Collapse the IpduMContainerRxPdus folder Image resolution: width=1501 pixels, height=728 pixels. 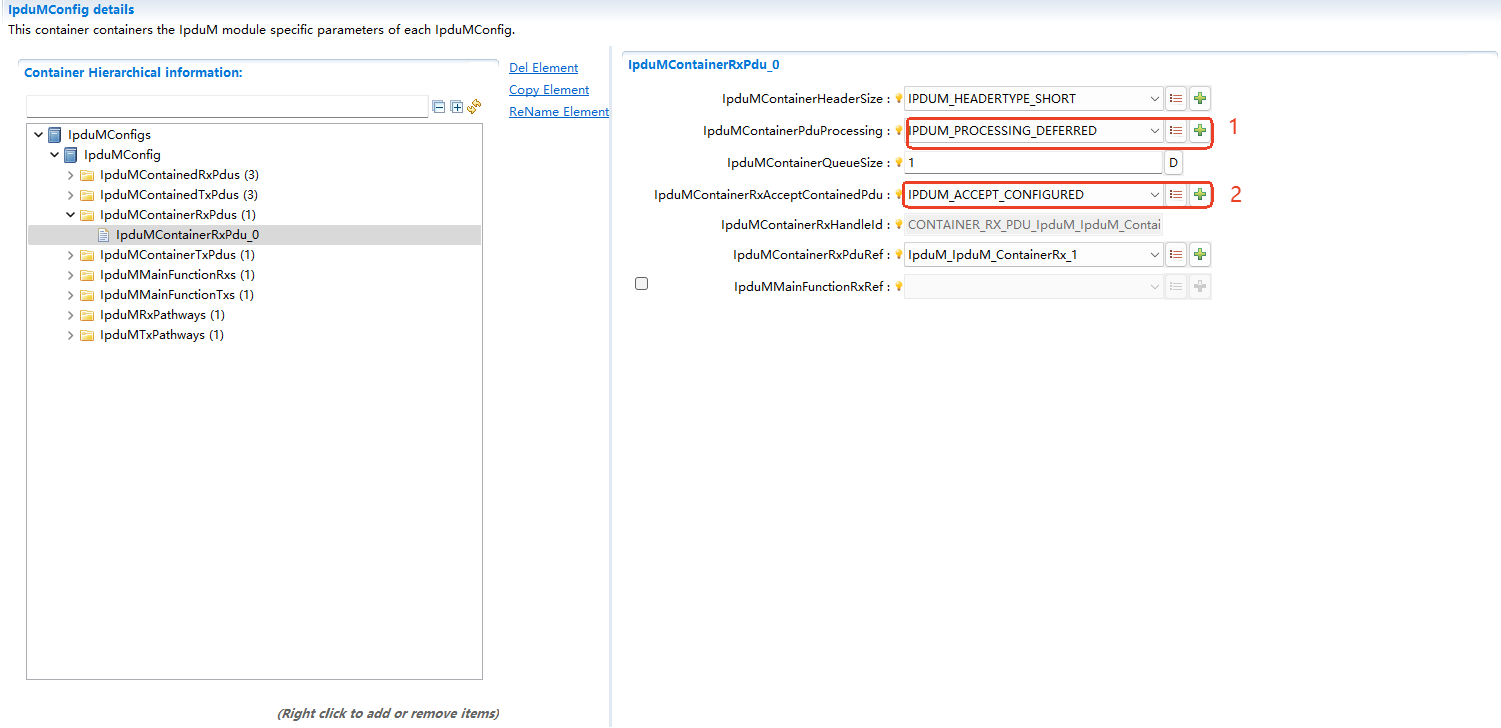point(71,215)
